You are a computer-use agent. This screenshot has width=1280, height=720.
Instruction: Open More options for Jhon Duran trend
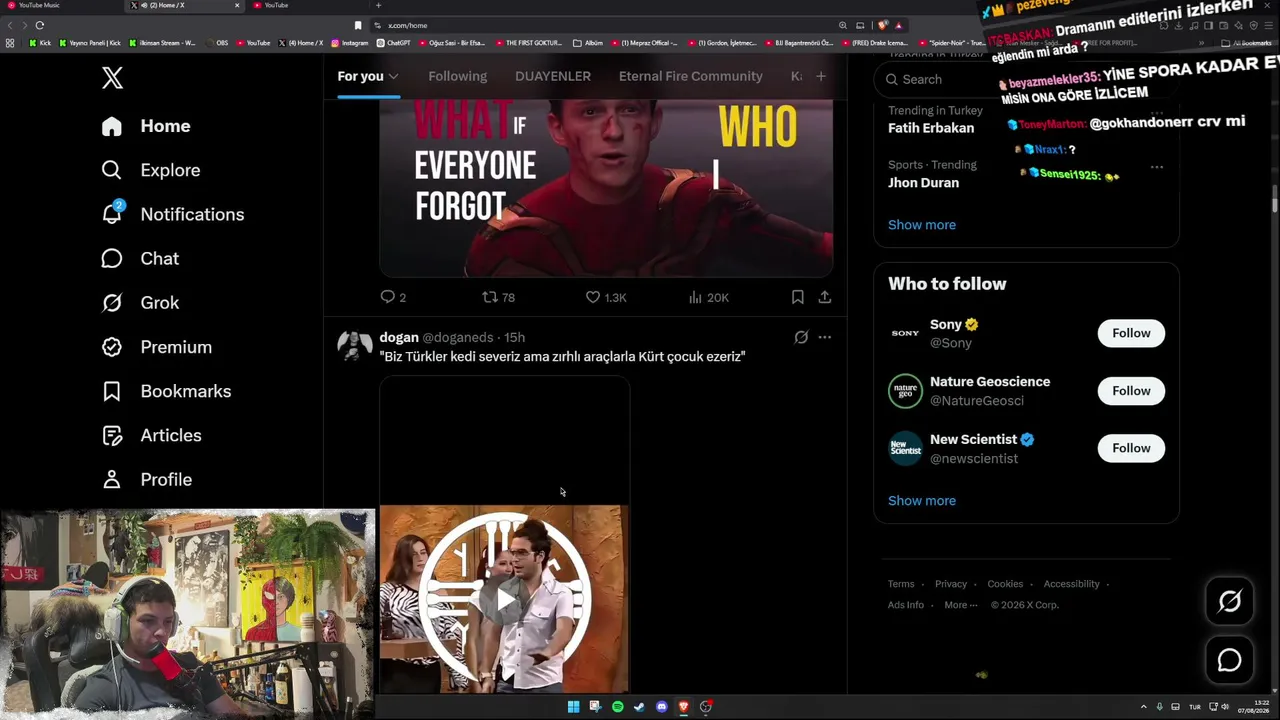(x=1157, y=167)
